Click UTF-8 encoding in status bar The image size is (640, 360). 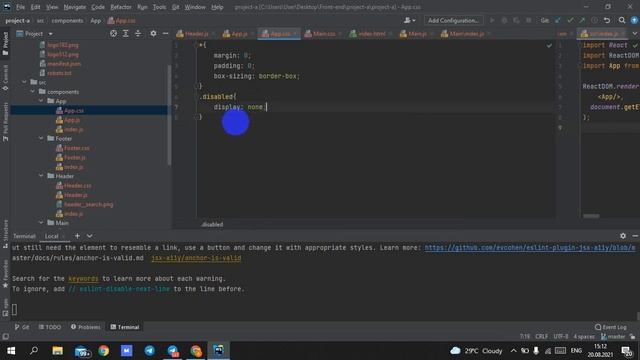pos(561,337)
